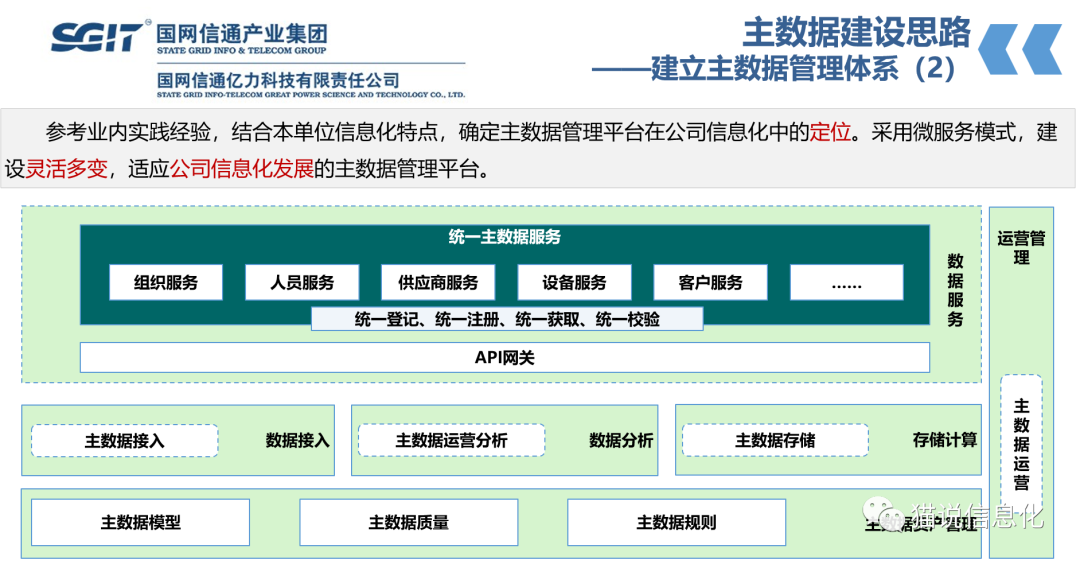
Task: Click the 客户服务 box
Action: coord(710,283)
